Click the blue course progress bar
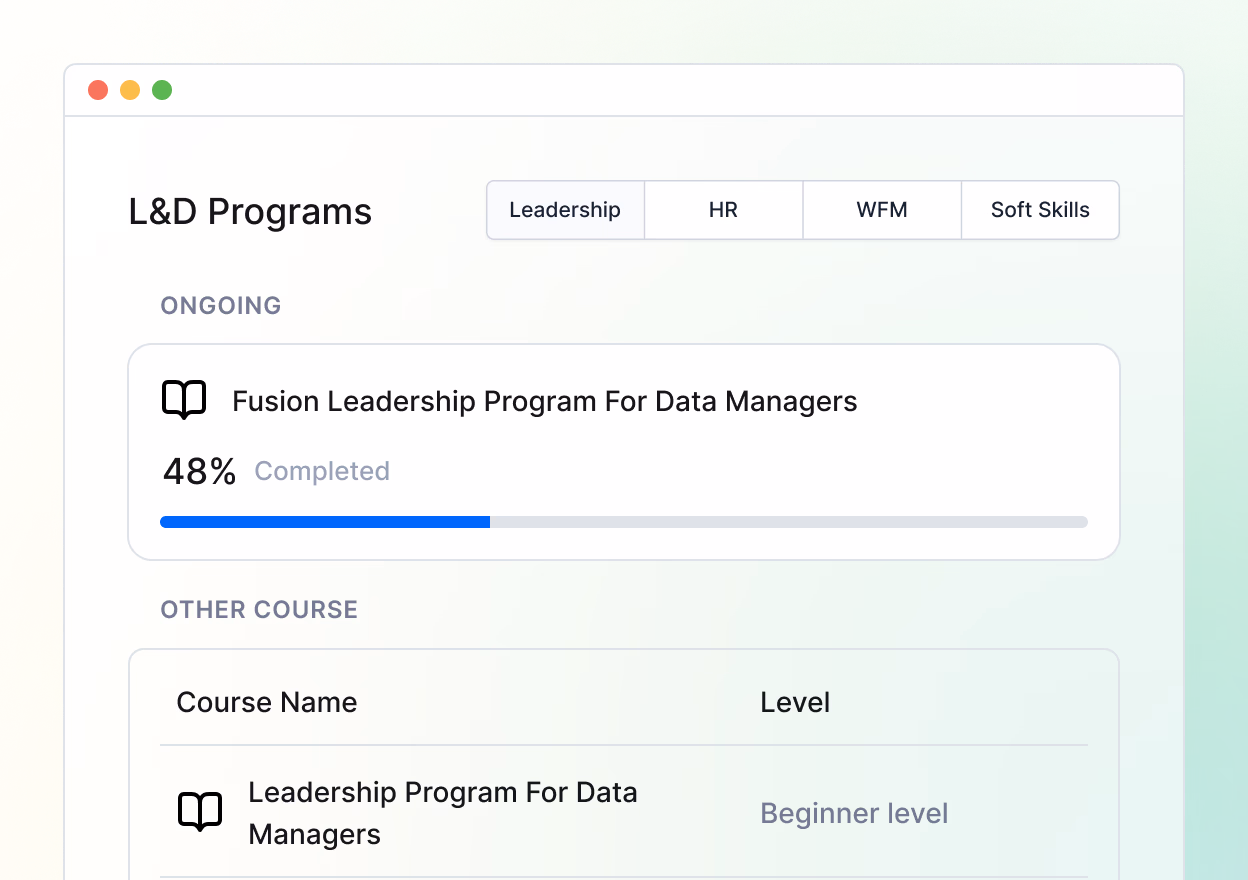 click(x=325, y=522)
